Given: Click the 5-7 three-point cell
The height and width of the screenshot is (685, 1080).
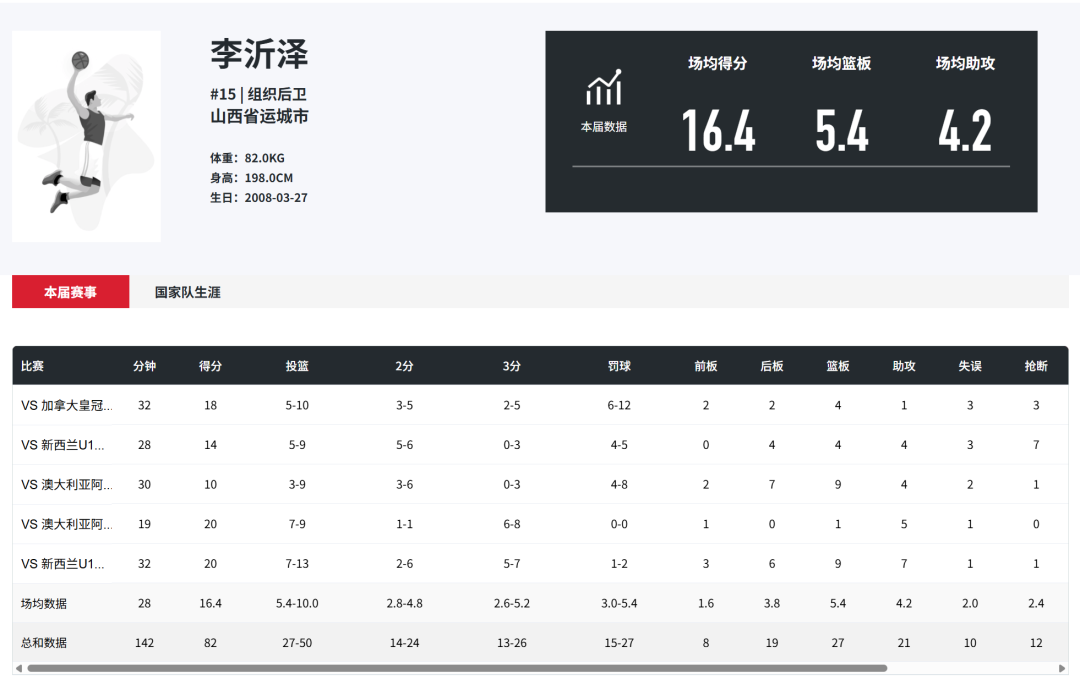Looking at the screenshot, I should pyautogui.click(x=512, y=563).
